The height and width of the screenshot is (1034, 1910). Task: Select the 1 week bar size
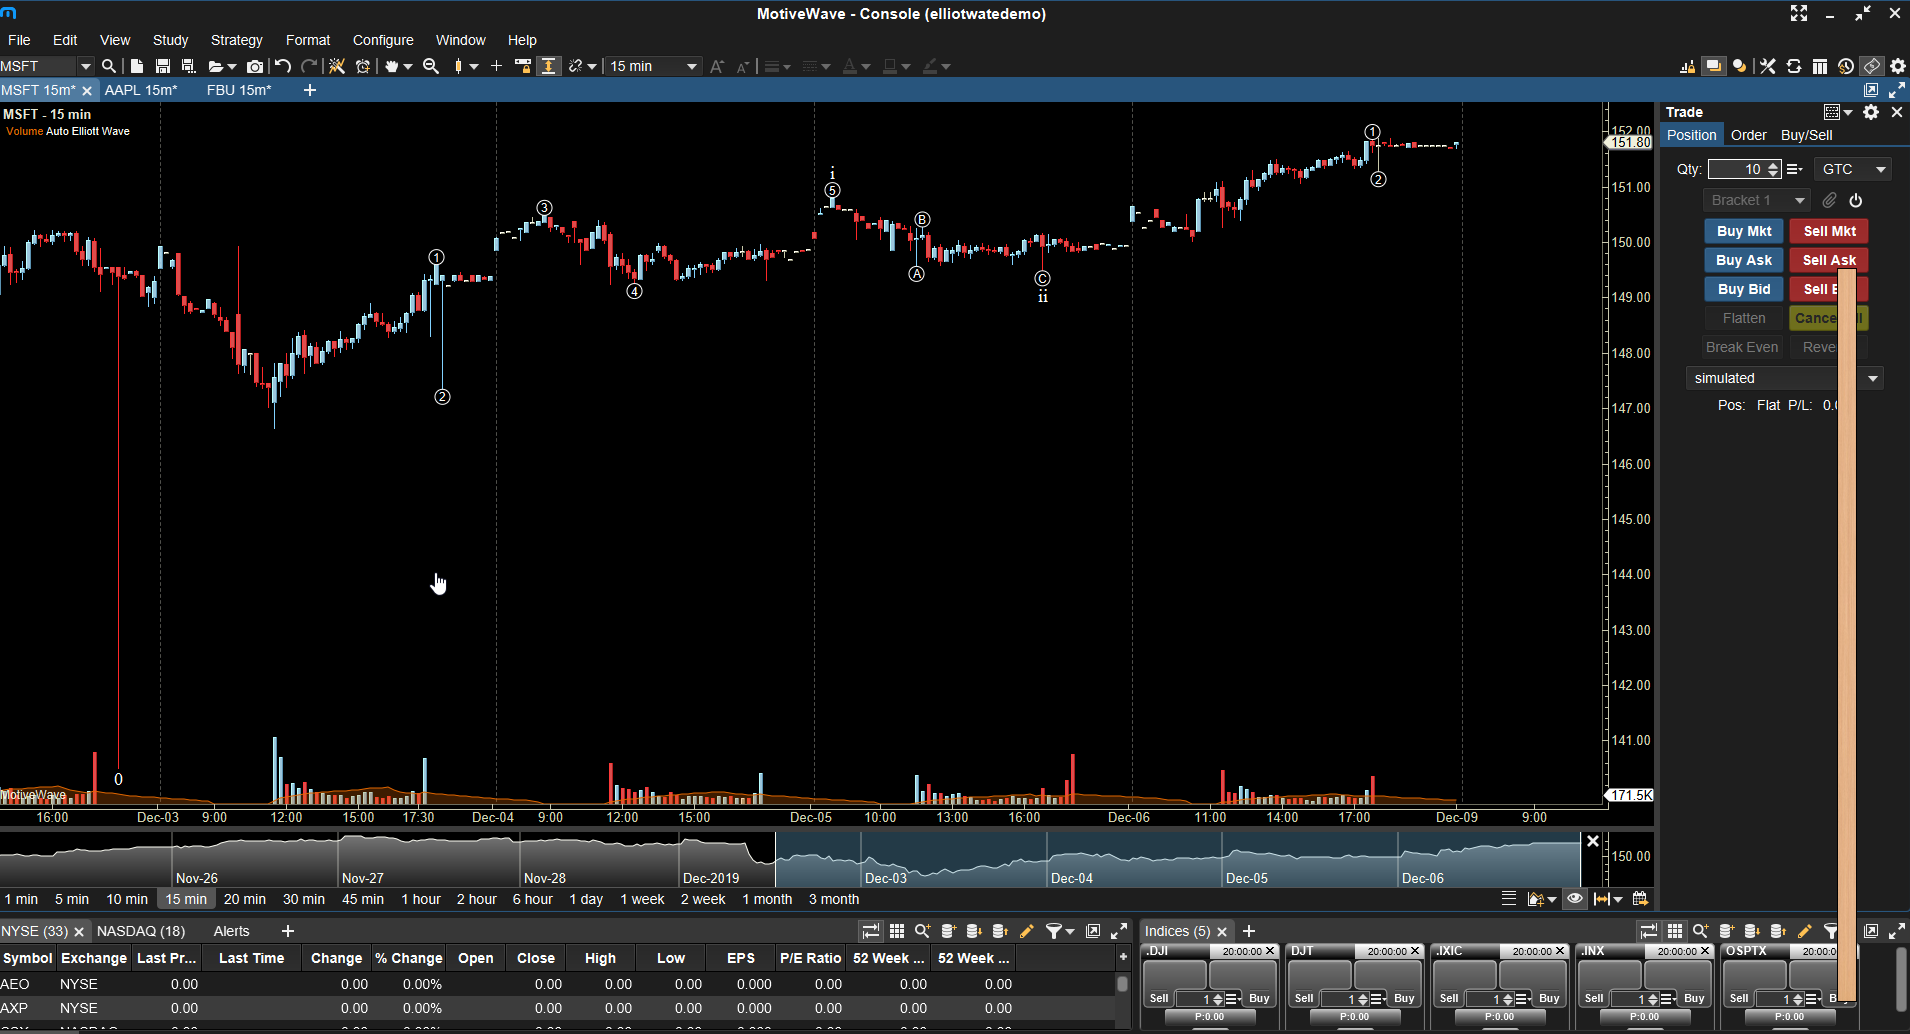pyautogui.click(x=642, y=899)
